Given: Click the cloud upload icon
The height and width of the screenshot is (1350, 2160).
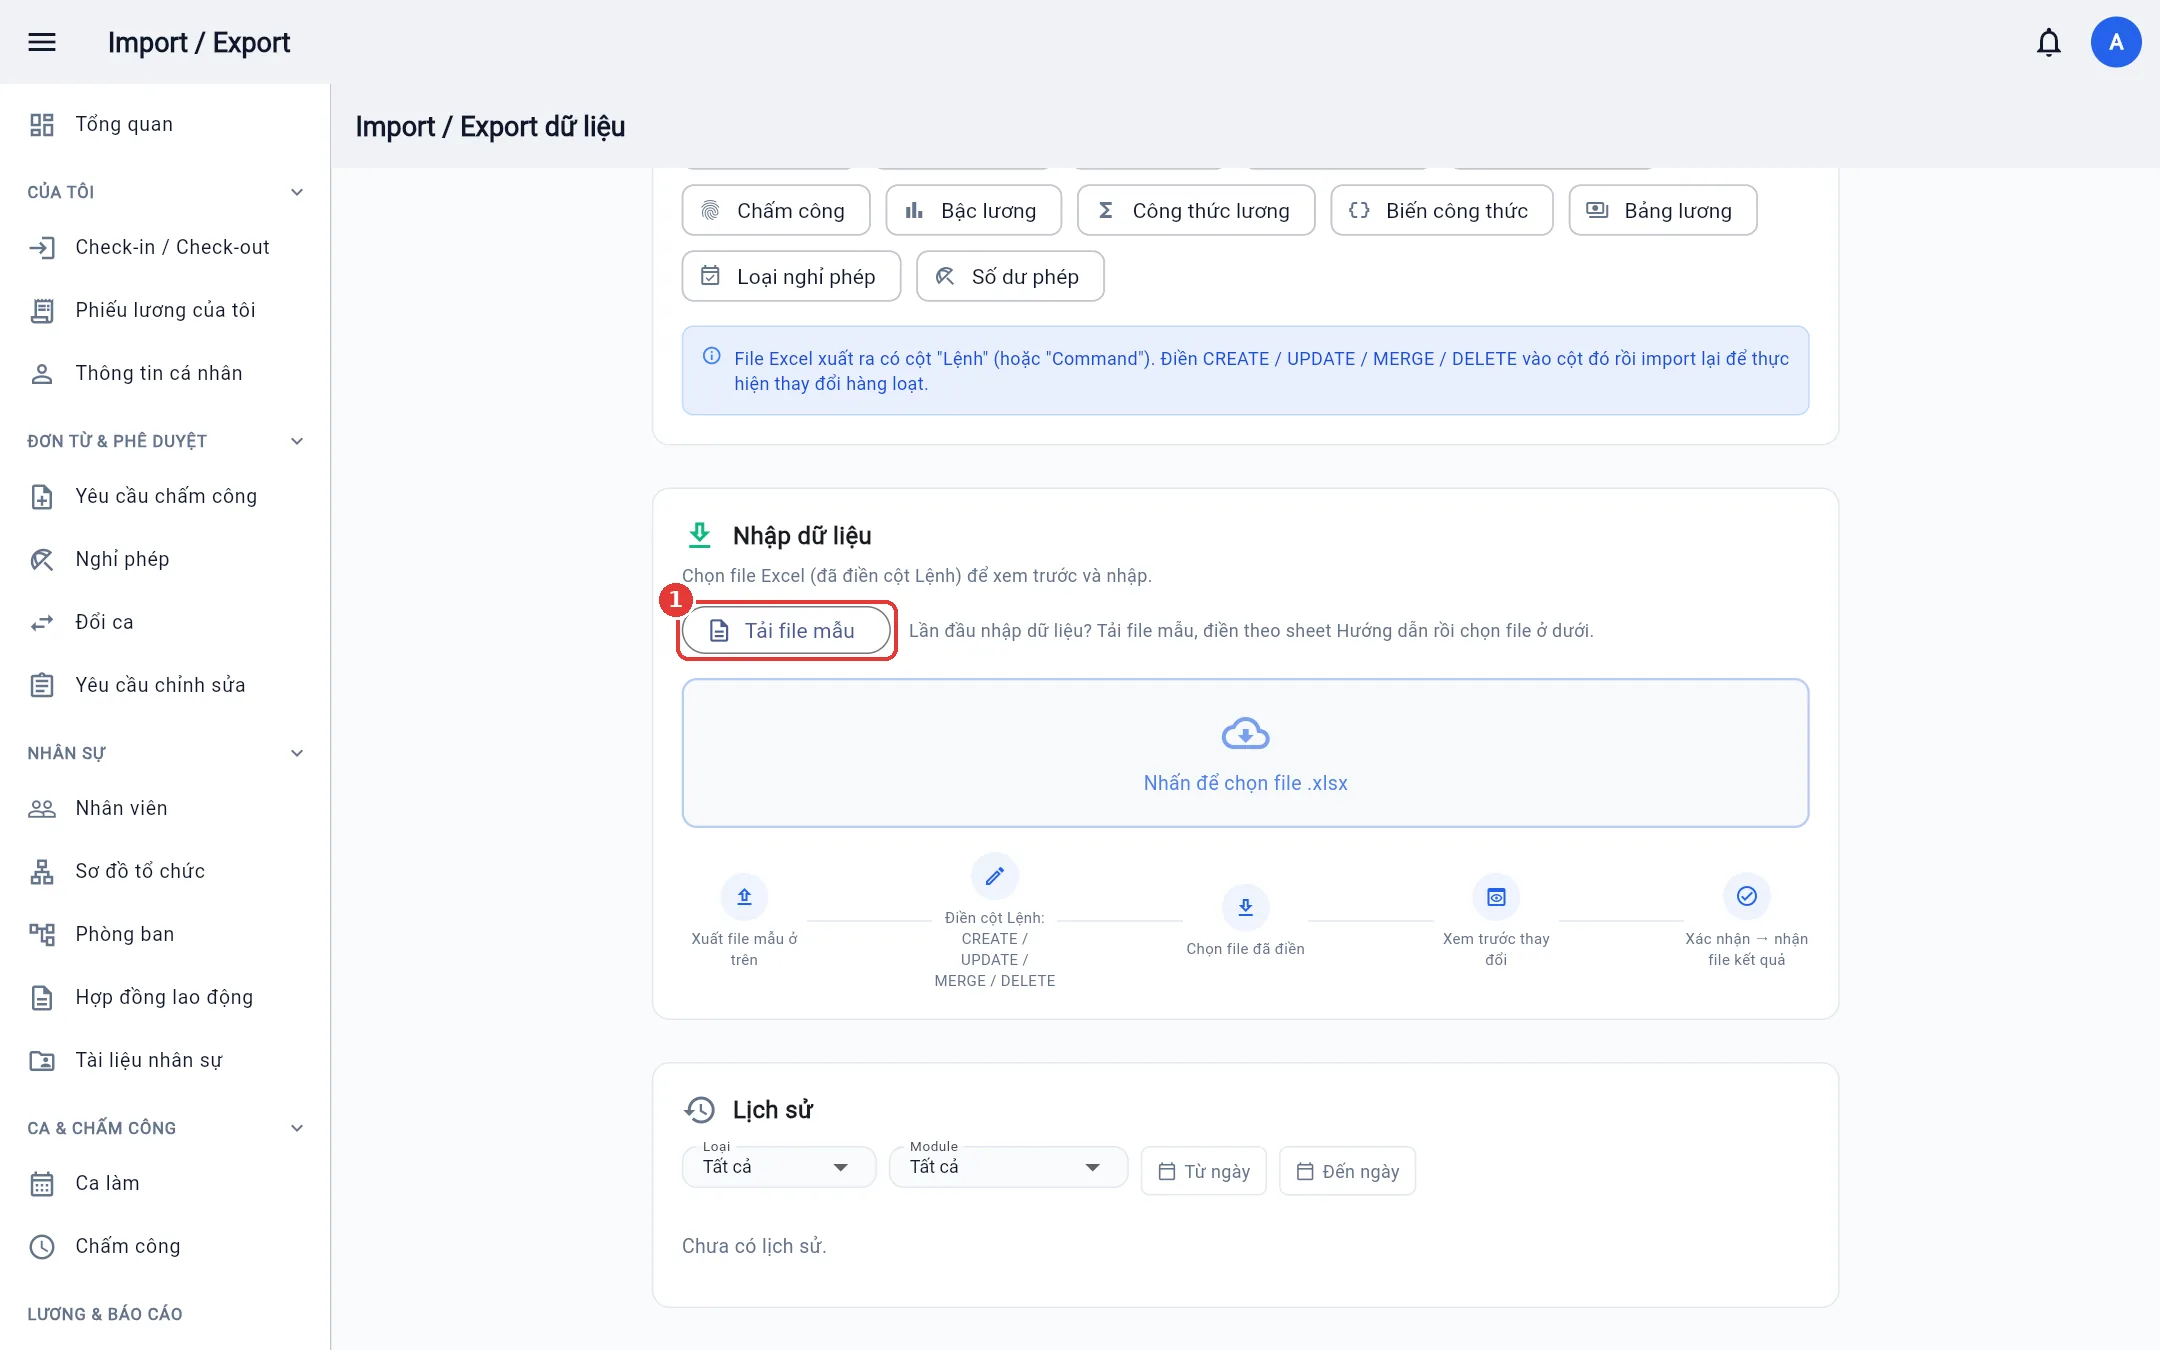Looking at the screenshot, I should [x=1245, y=734].
